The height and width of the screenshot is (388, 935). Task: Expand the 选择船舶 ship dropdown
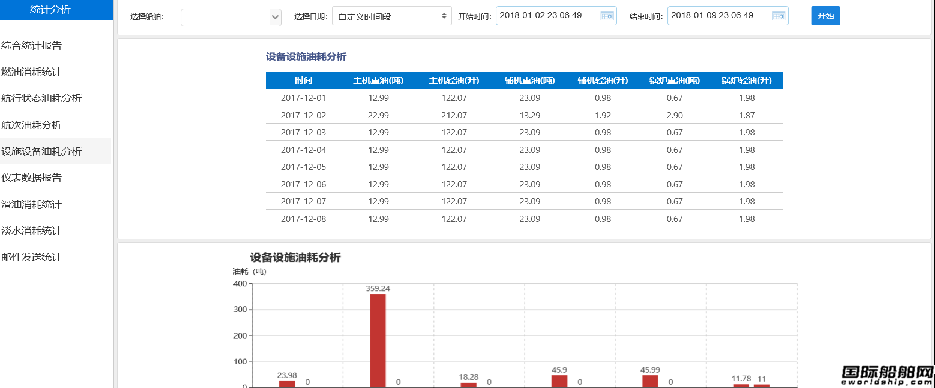231,17
